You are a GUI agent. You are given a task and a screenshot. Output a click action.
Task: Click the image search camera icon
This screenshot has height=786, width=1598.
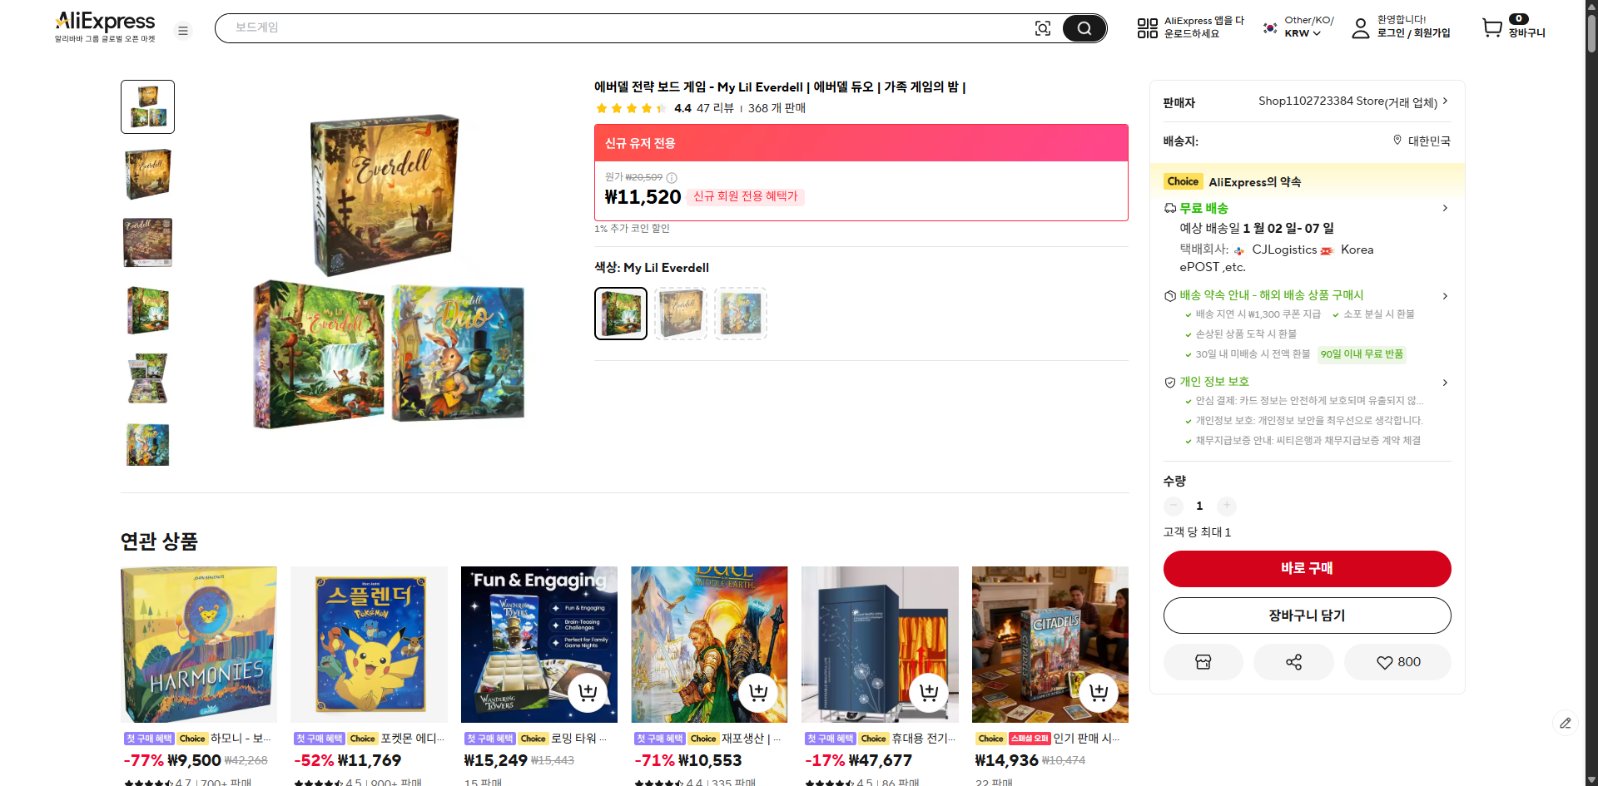1042,28
